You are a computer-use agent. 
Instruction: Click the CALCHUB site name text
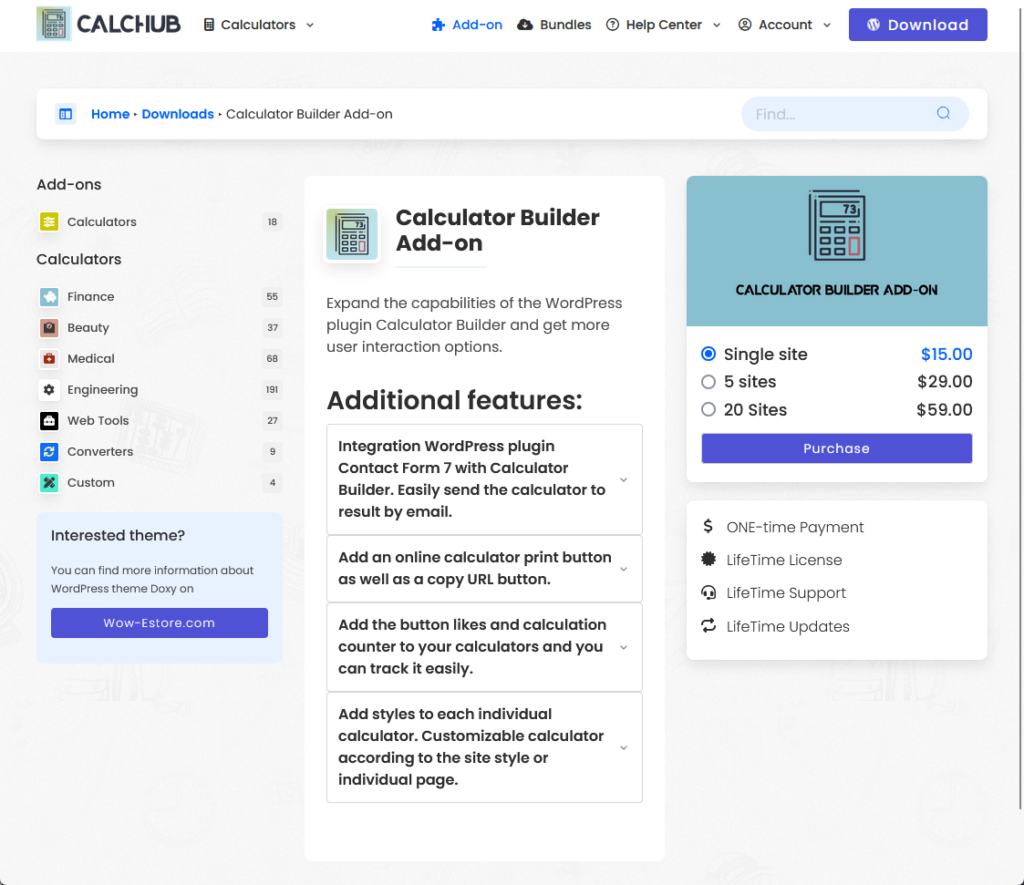pyautogui.click(x=128, y=24)
